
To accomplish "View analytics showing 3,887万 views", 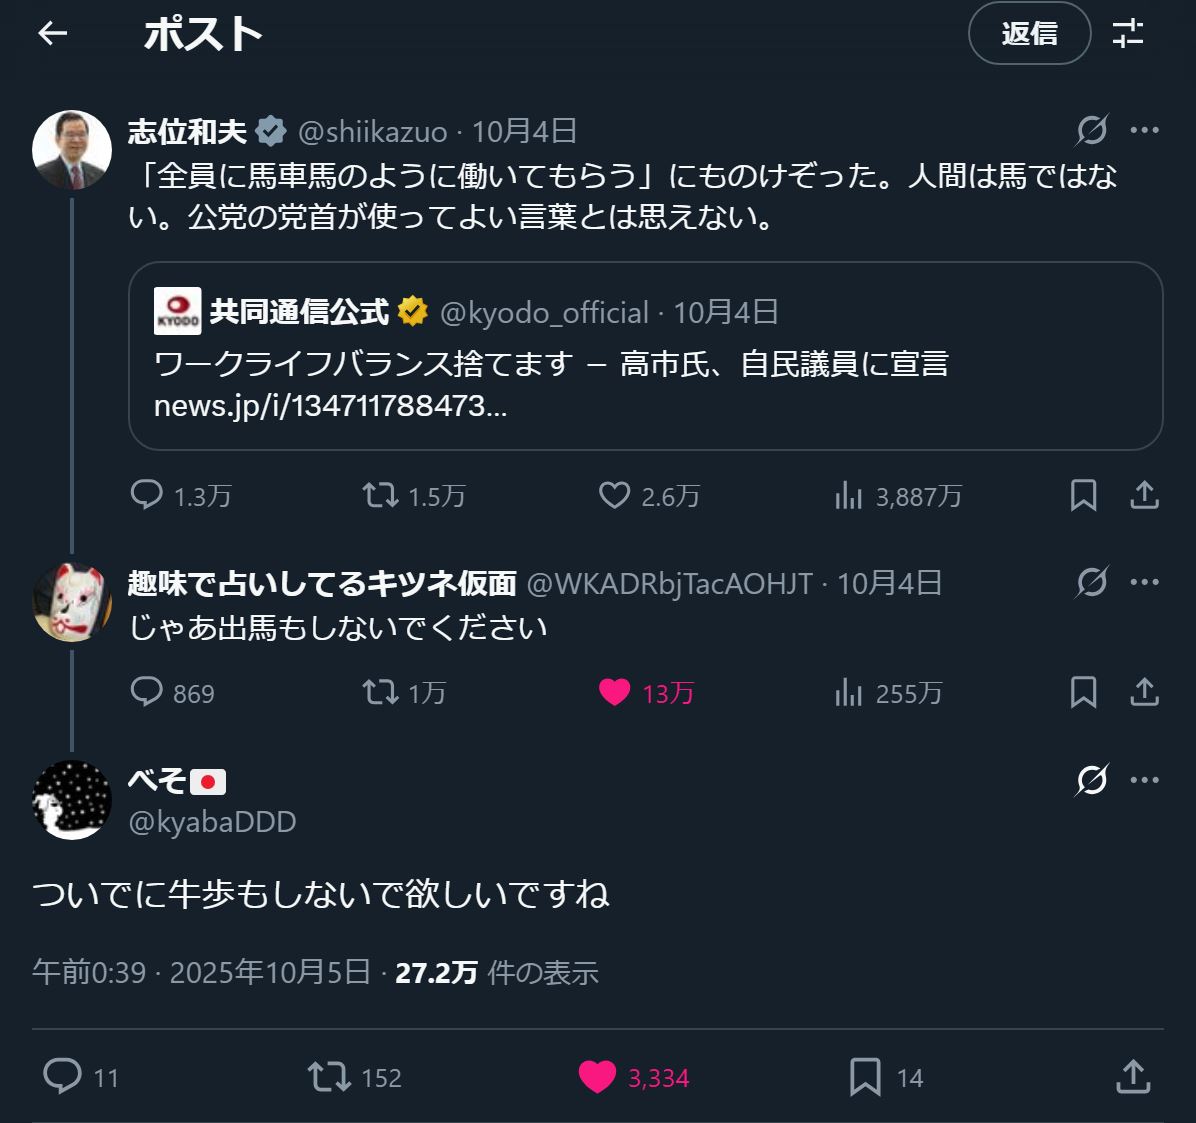I will coord(848,495).
